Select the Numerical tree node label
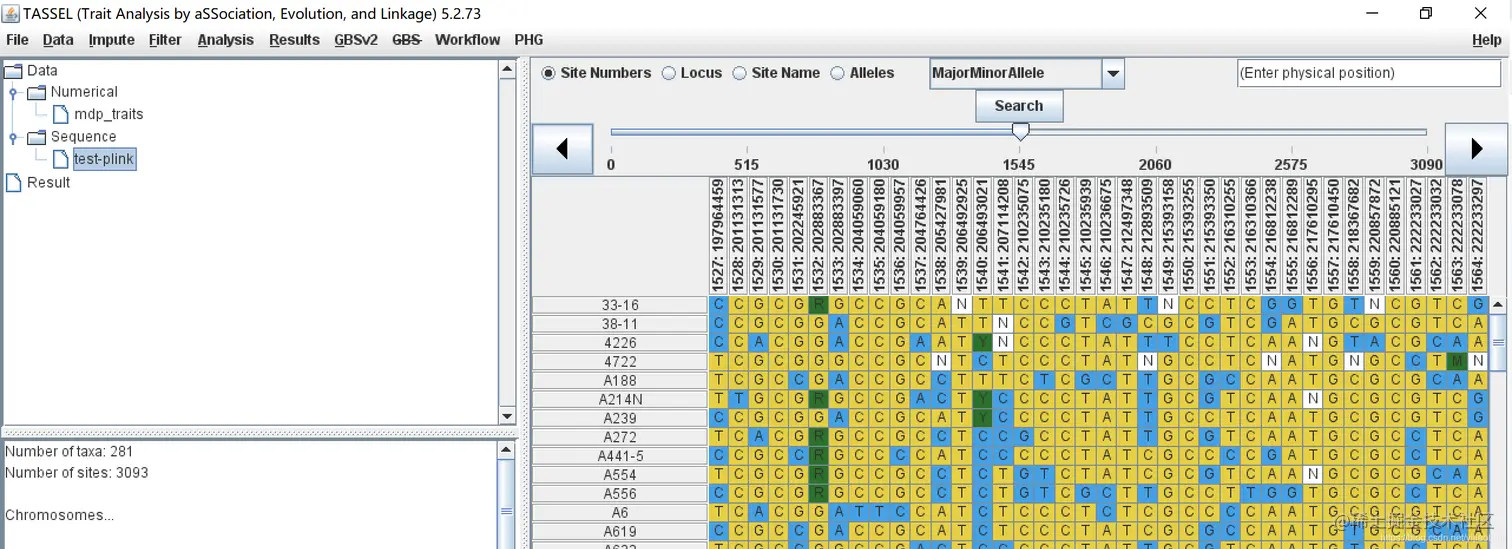 (84, 92)
